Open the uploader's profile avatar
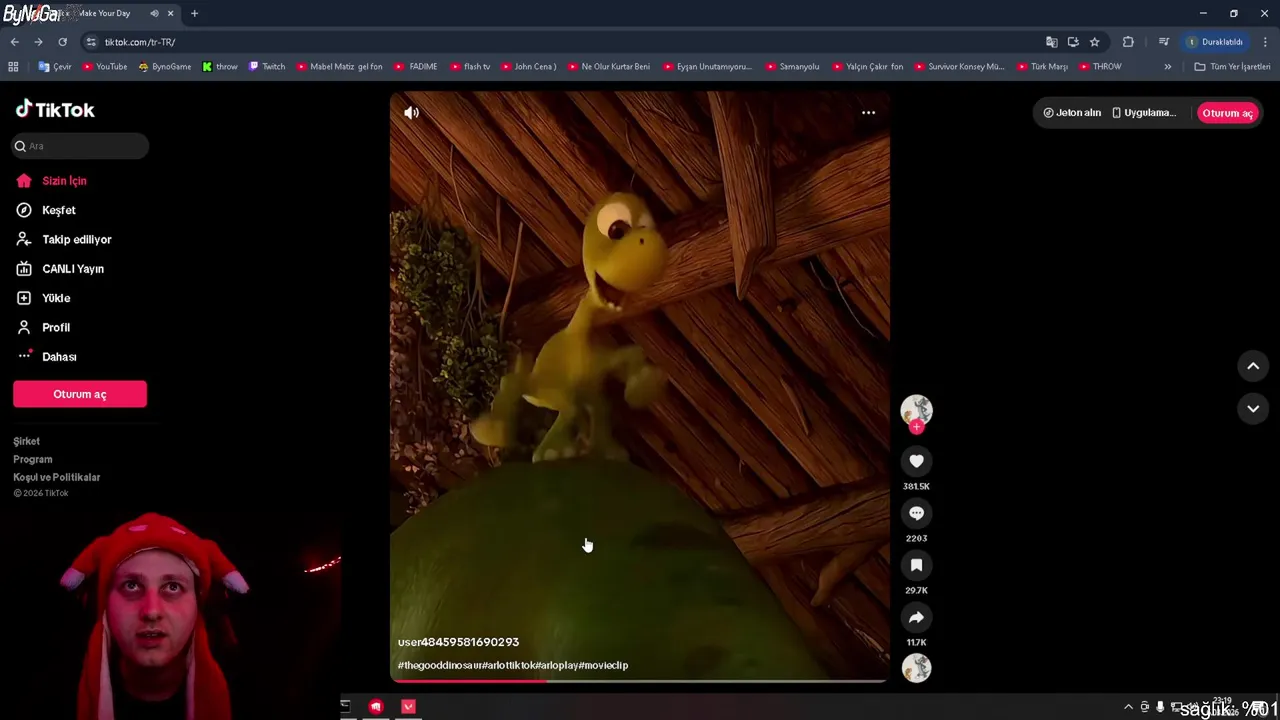1280x720 pixels. 916,410
